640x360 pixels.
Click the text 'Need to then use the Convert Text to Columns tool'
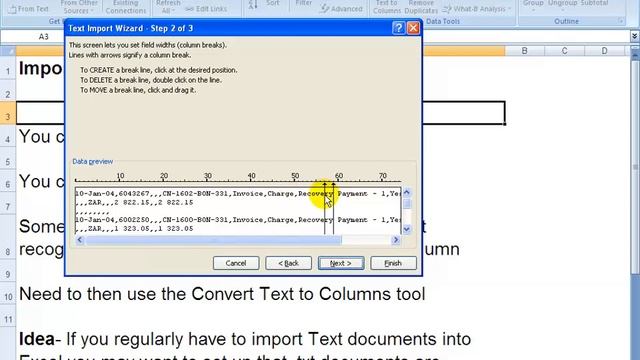pyautogui.click(x=222, y=294)
